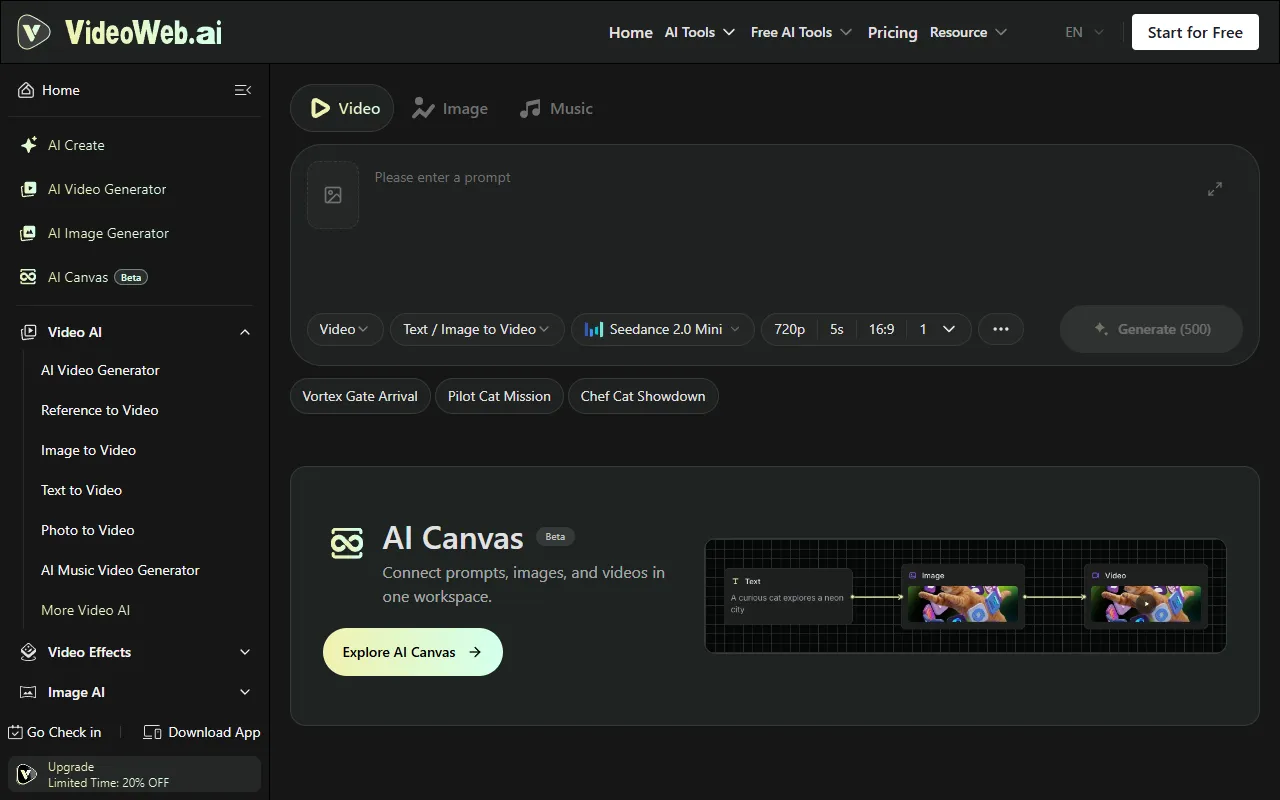Click the VideoWeb.ai logo
Image resolution: width=1280 pixels, height=800 pixels.
coord(120,32)
